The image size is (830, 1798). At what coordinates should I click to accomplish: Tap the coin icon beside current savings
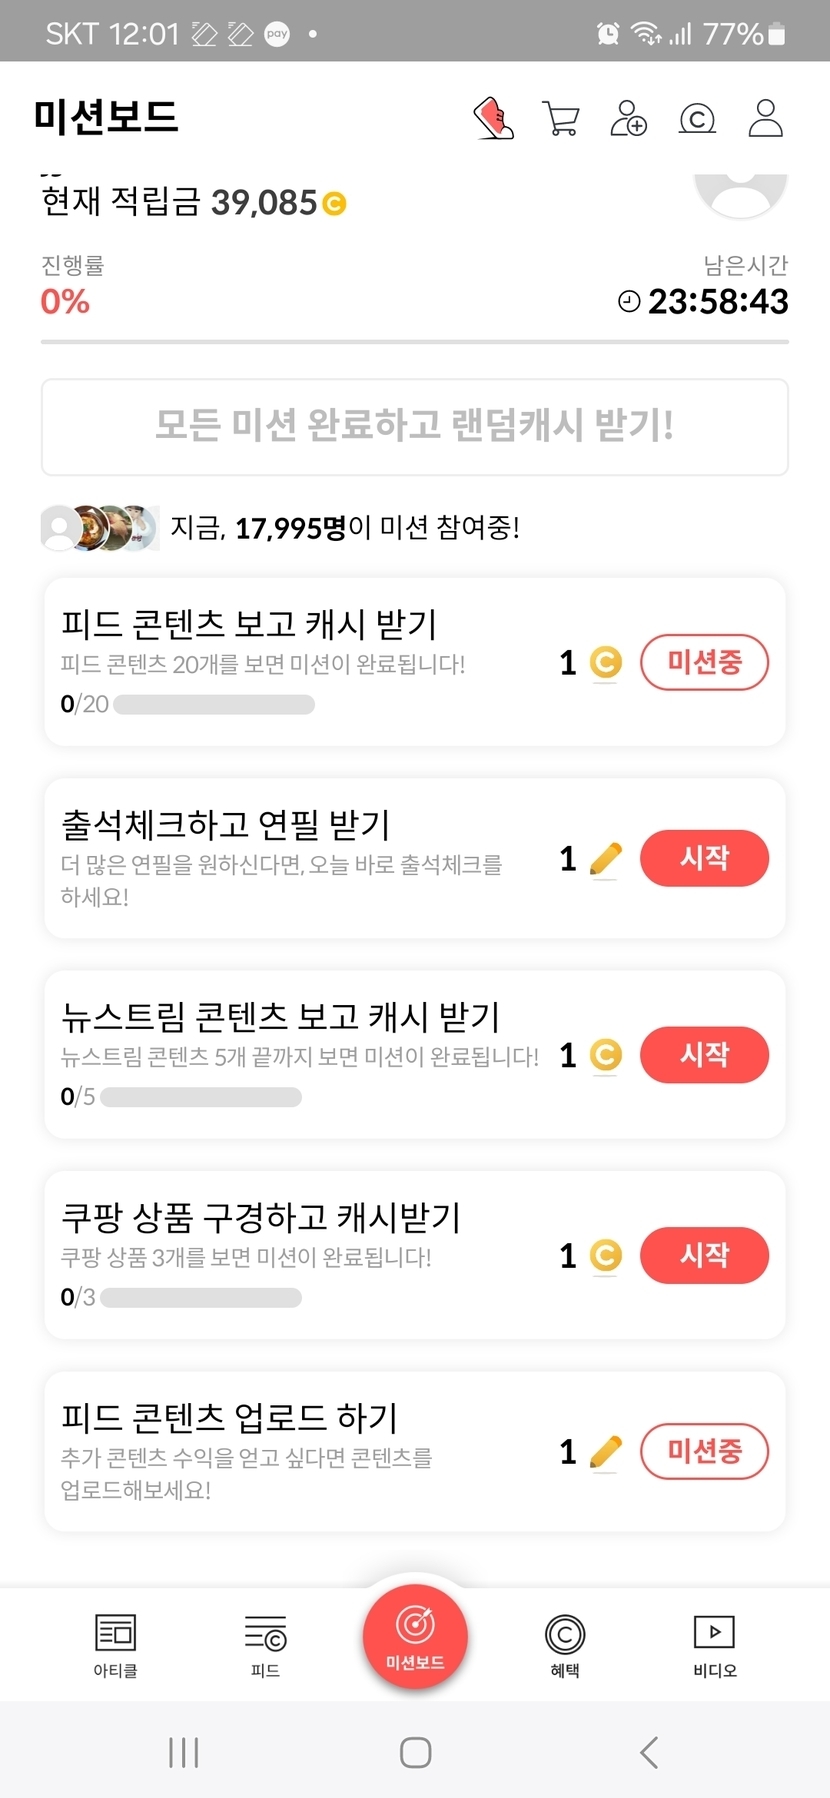click(x=334, y=204)
